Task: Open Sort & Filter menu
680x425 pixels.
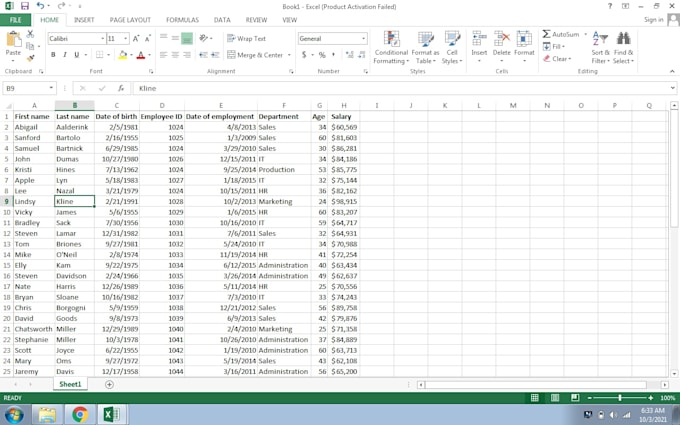Action: pyautogui.click(x=600, y=47)
